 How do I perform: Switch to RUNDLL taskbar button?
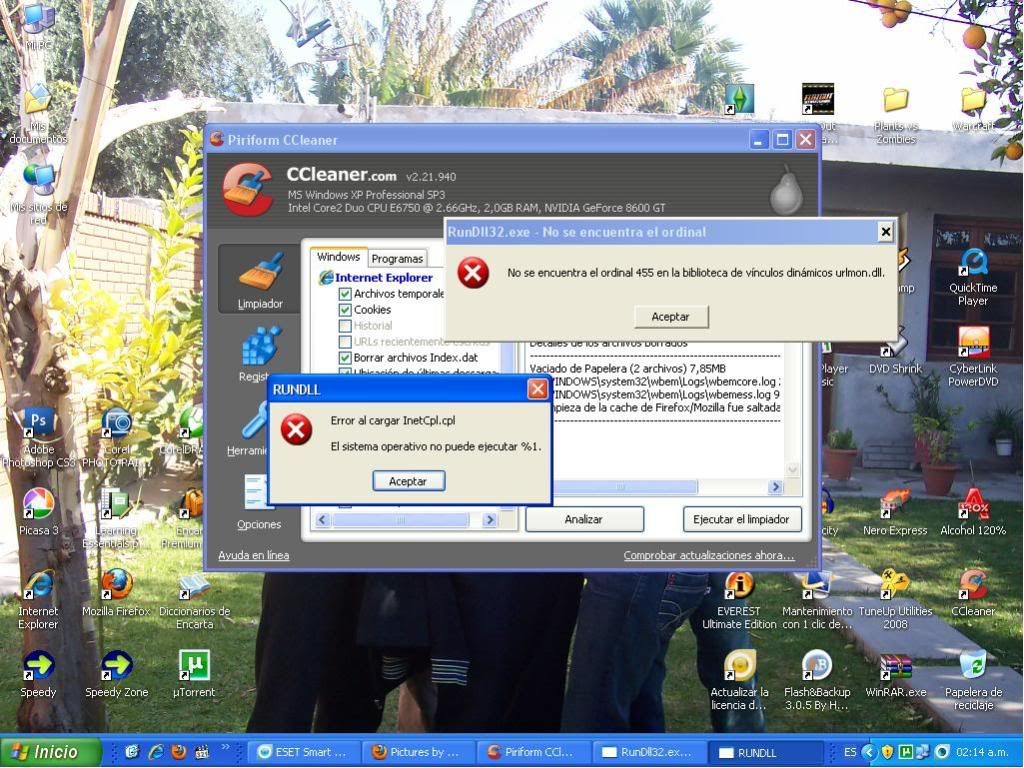click(764, 752)
